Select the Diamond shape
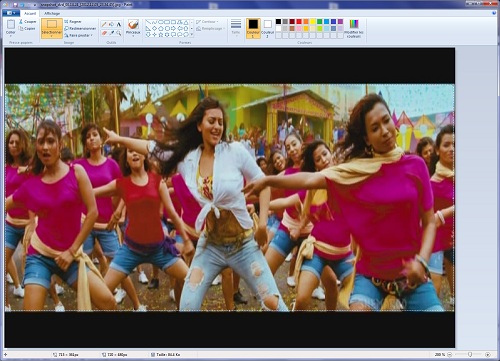 tap(154, 28)
